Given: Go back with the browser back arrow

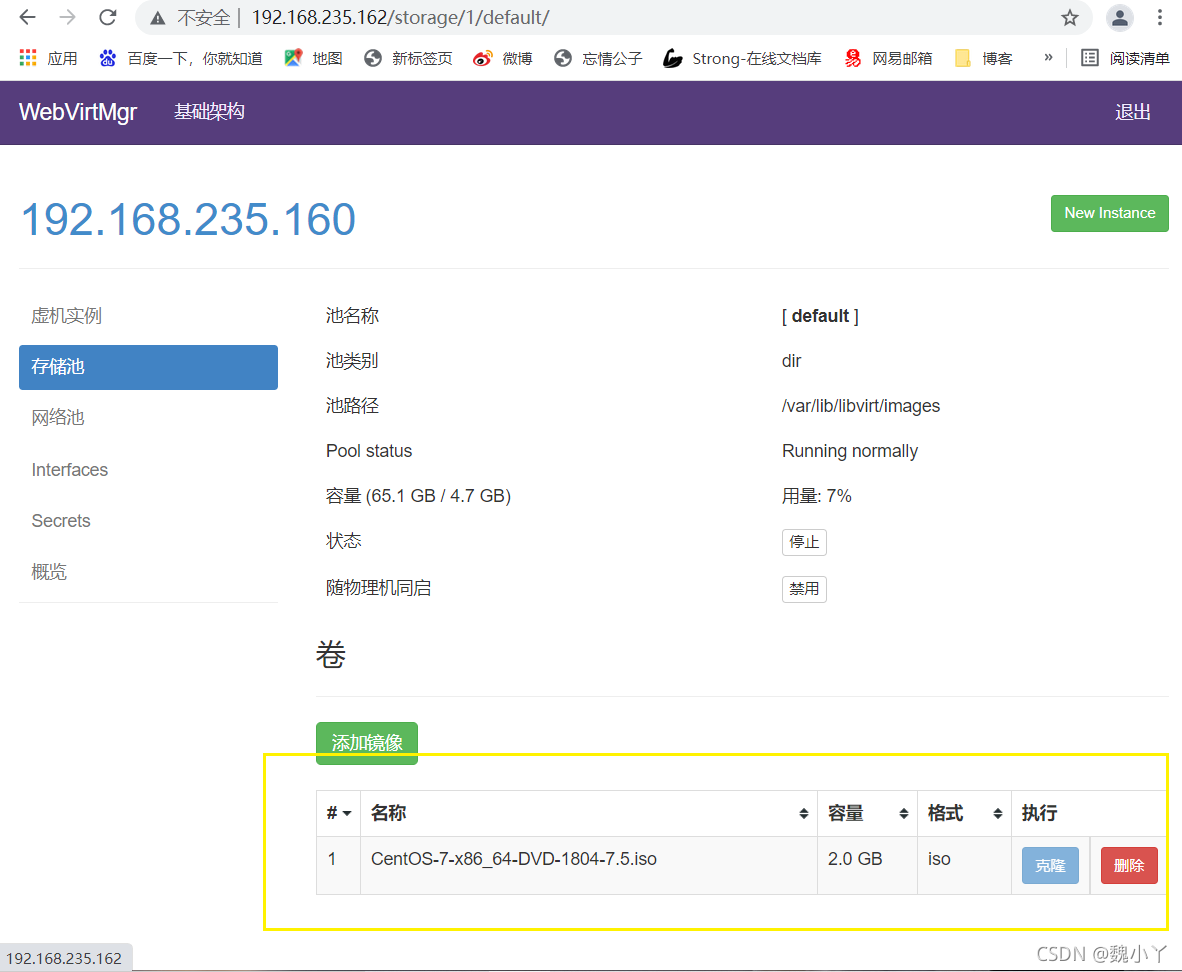Looking at the screenshot, I should (27, 17).
